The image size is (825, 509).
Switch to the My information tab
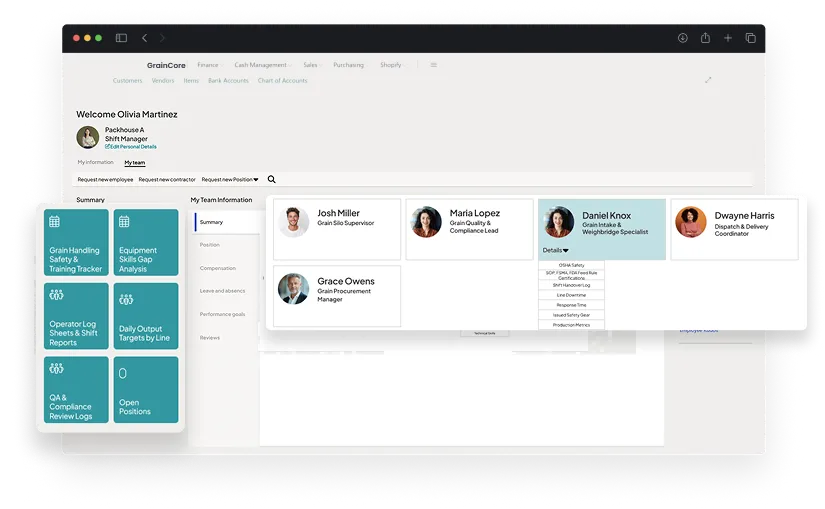[x=96, y=162]
